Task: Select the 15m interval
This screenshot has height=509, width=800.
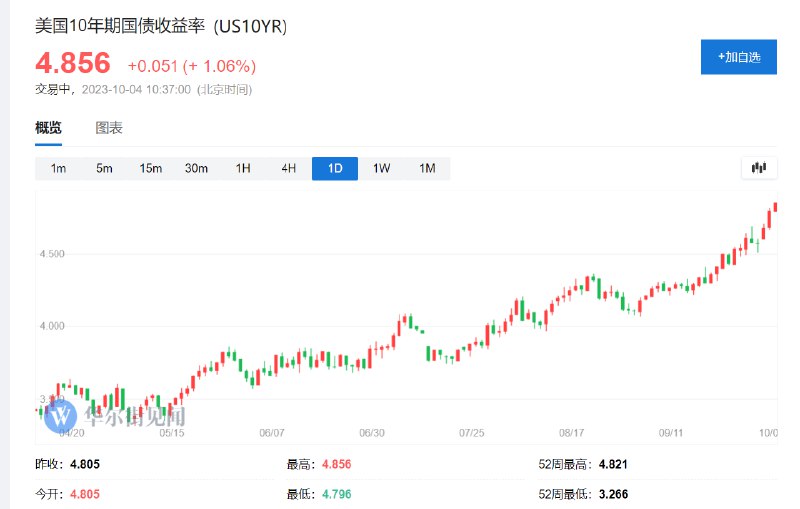Action: click(x=151, y=168)
